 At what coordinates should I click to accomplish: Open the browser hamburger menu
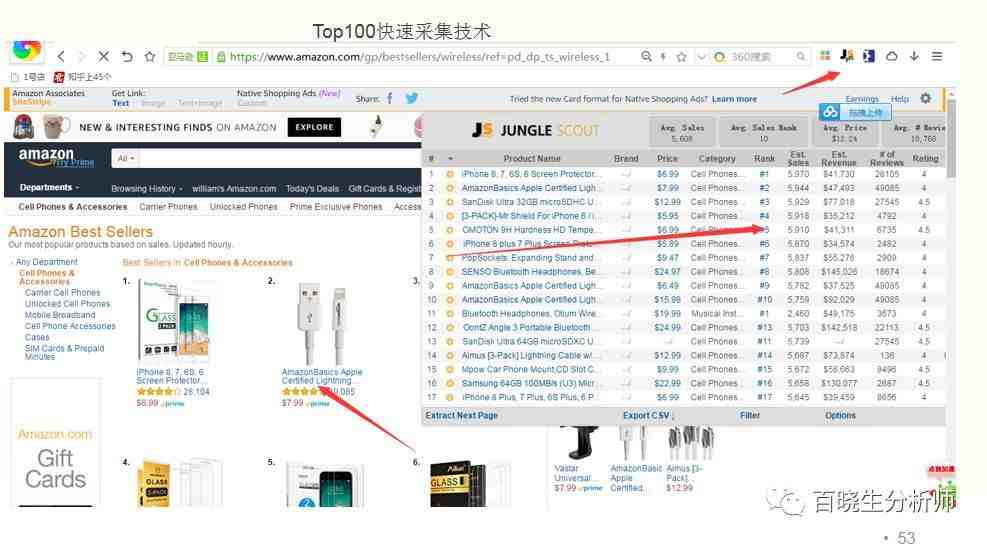point(937,56)
